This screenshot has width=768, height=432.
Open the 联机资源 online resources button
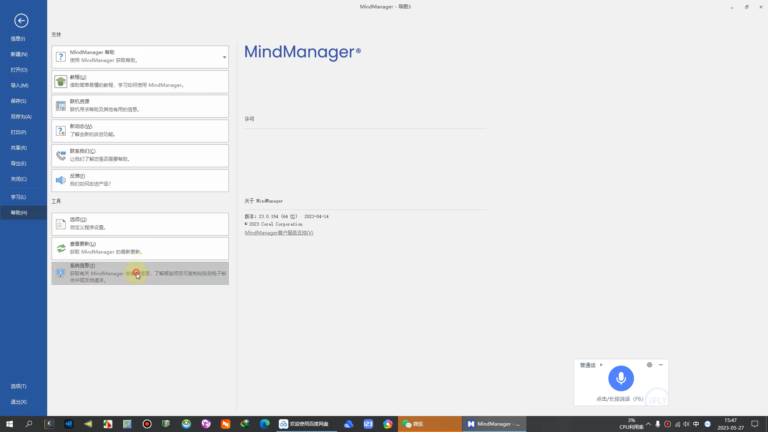pos(140,106)
